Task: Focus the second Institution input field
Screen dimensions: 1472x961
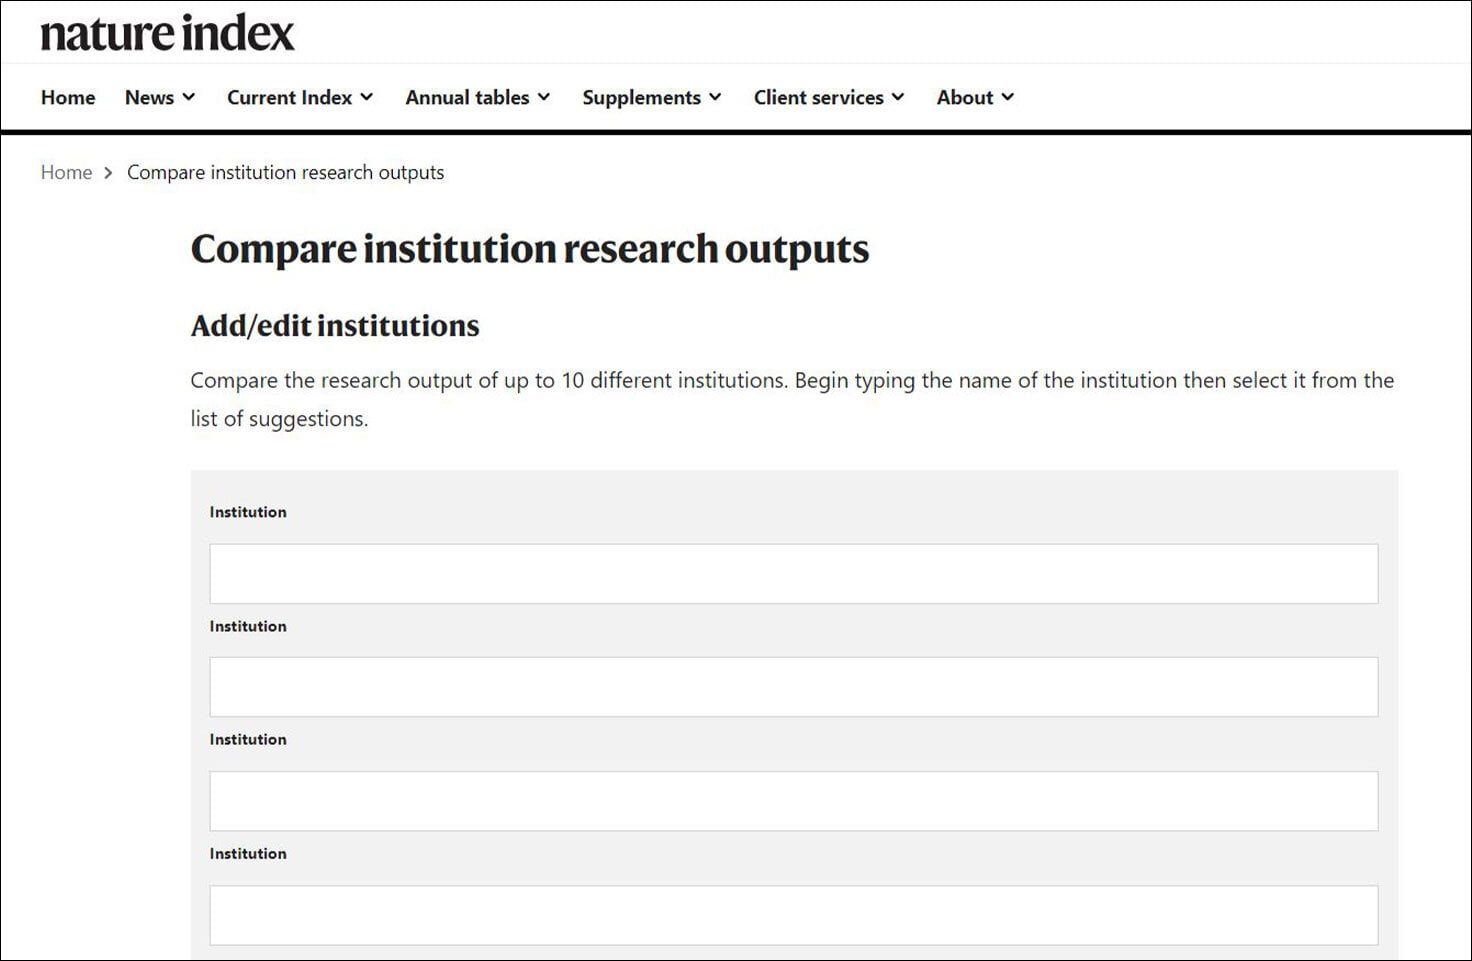Action: click(793, 687)
